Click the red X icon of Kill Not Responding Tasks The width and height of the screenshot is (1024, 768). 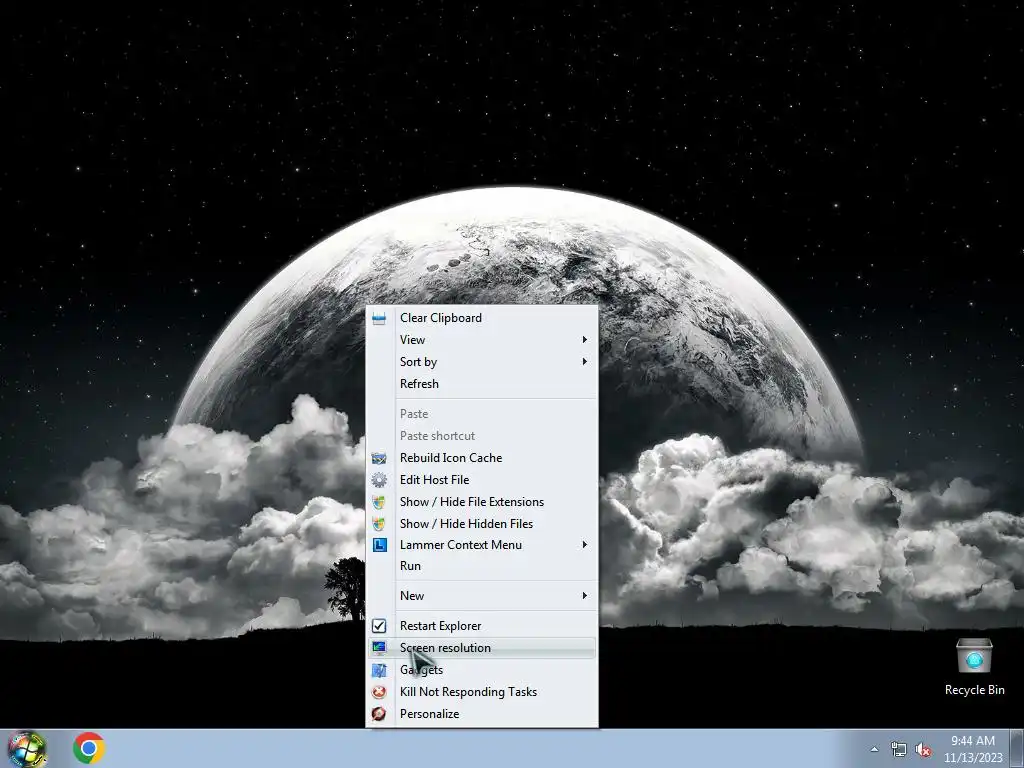[379, 692]
